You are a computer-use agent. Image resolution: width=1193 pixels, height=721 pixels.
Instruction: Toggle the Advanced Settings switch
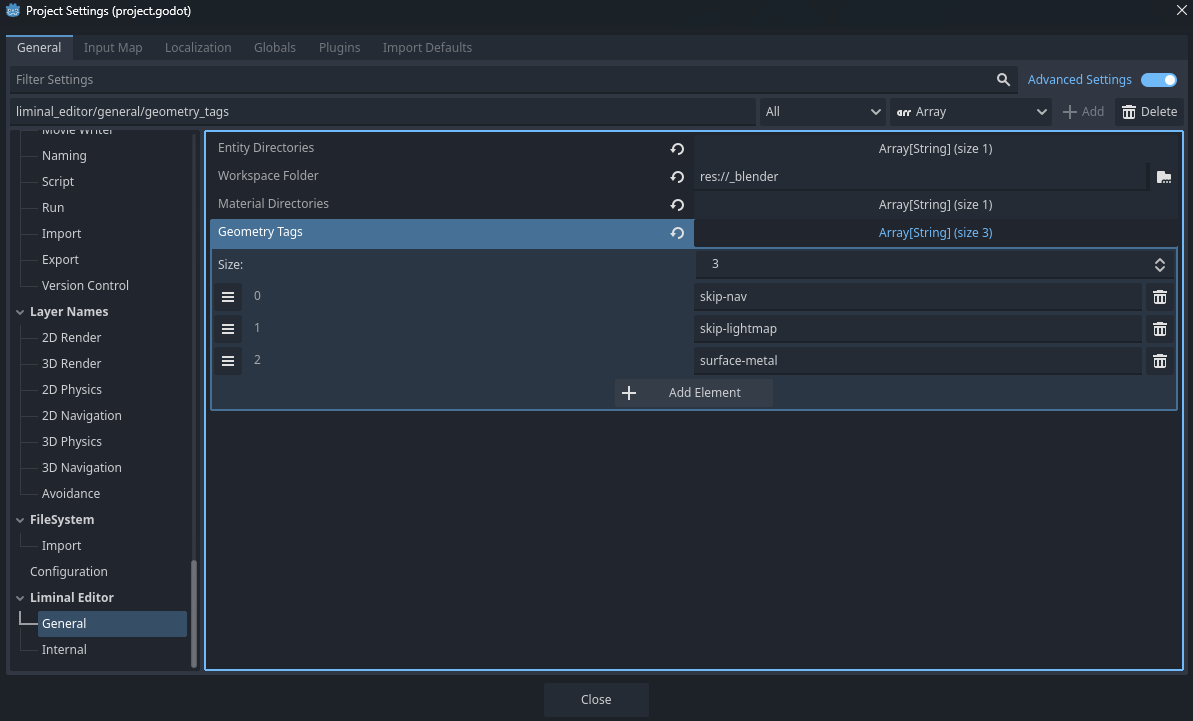(1159, 80)
